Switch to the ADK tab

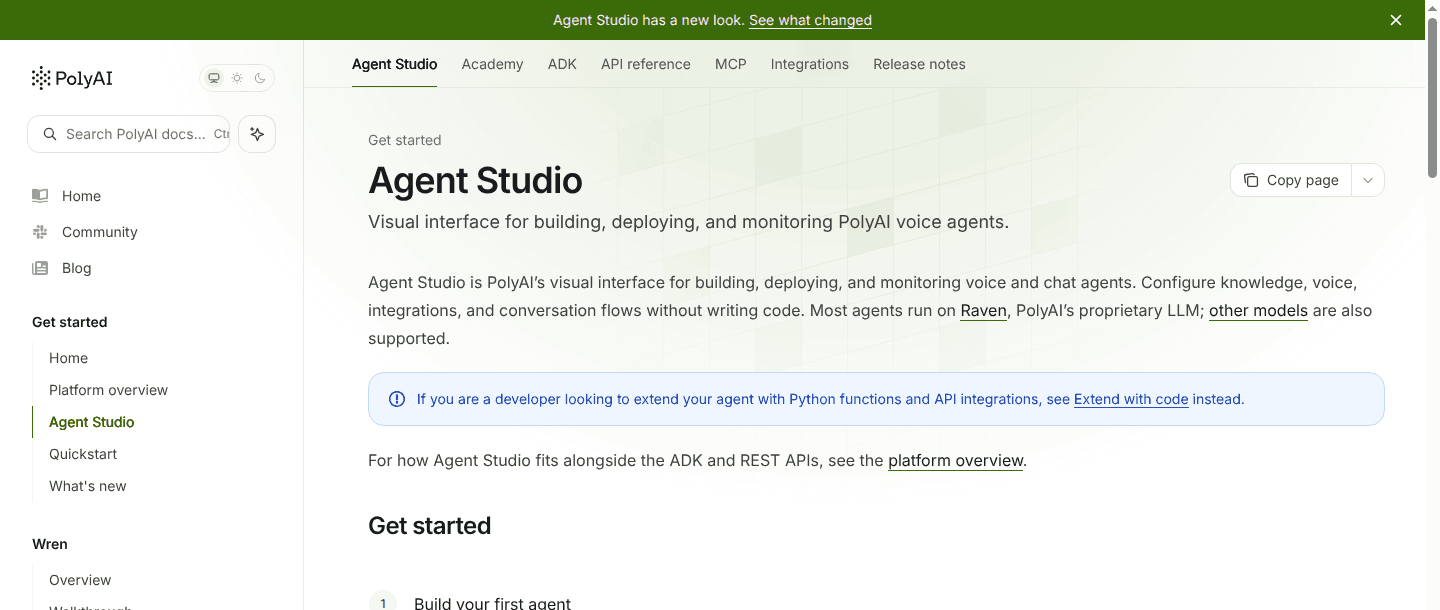pos(562,64)
